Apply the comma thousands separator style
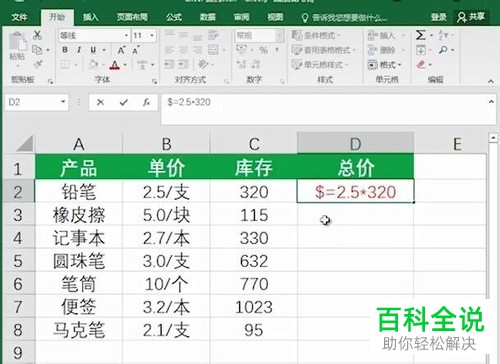The image size is (500, 364). coord(277,50)
